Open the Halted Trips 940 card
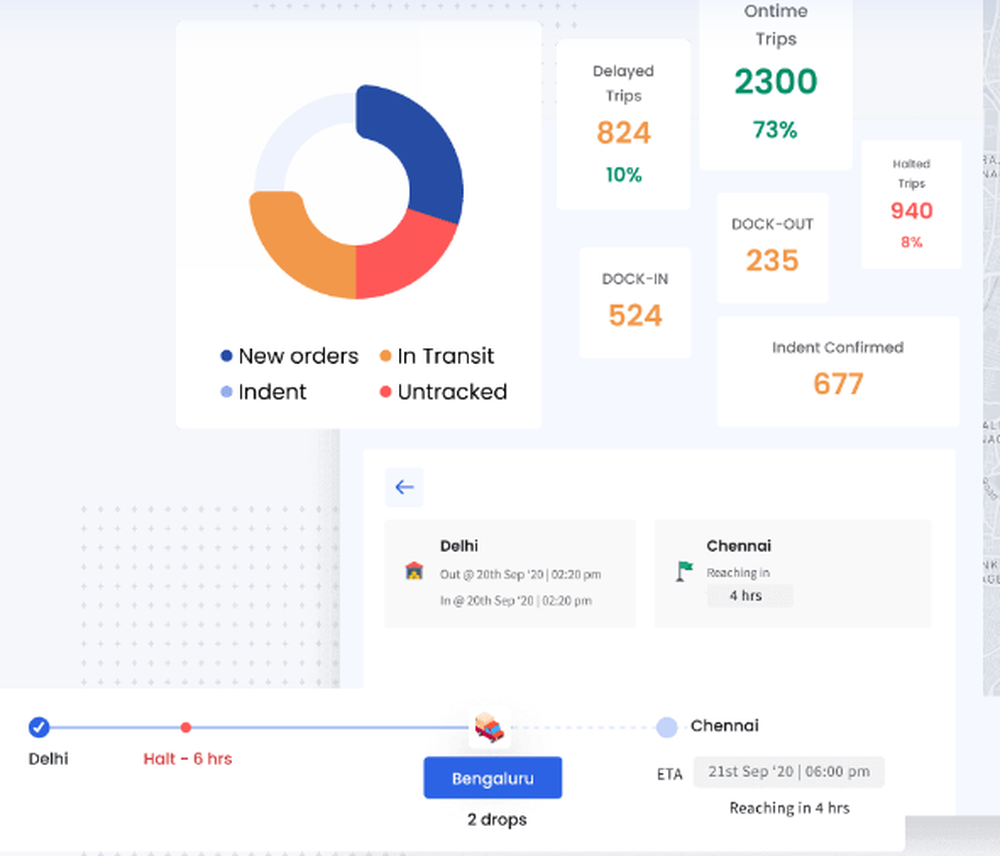Viewport: 1000px width, 856px height. pos(911,204)
